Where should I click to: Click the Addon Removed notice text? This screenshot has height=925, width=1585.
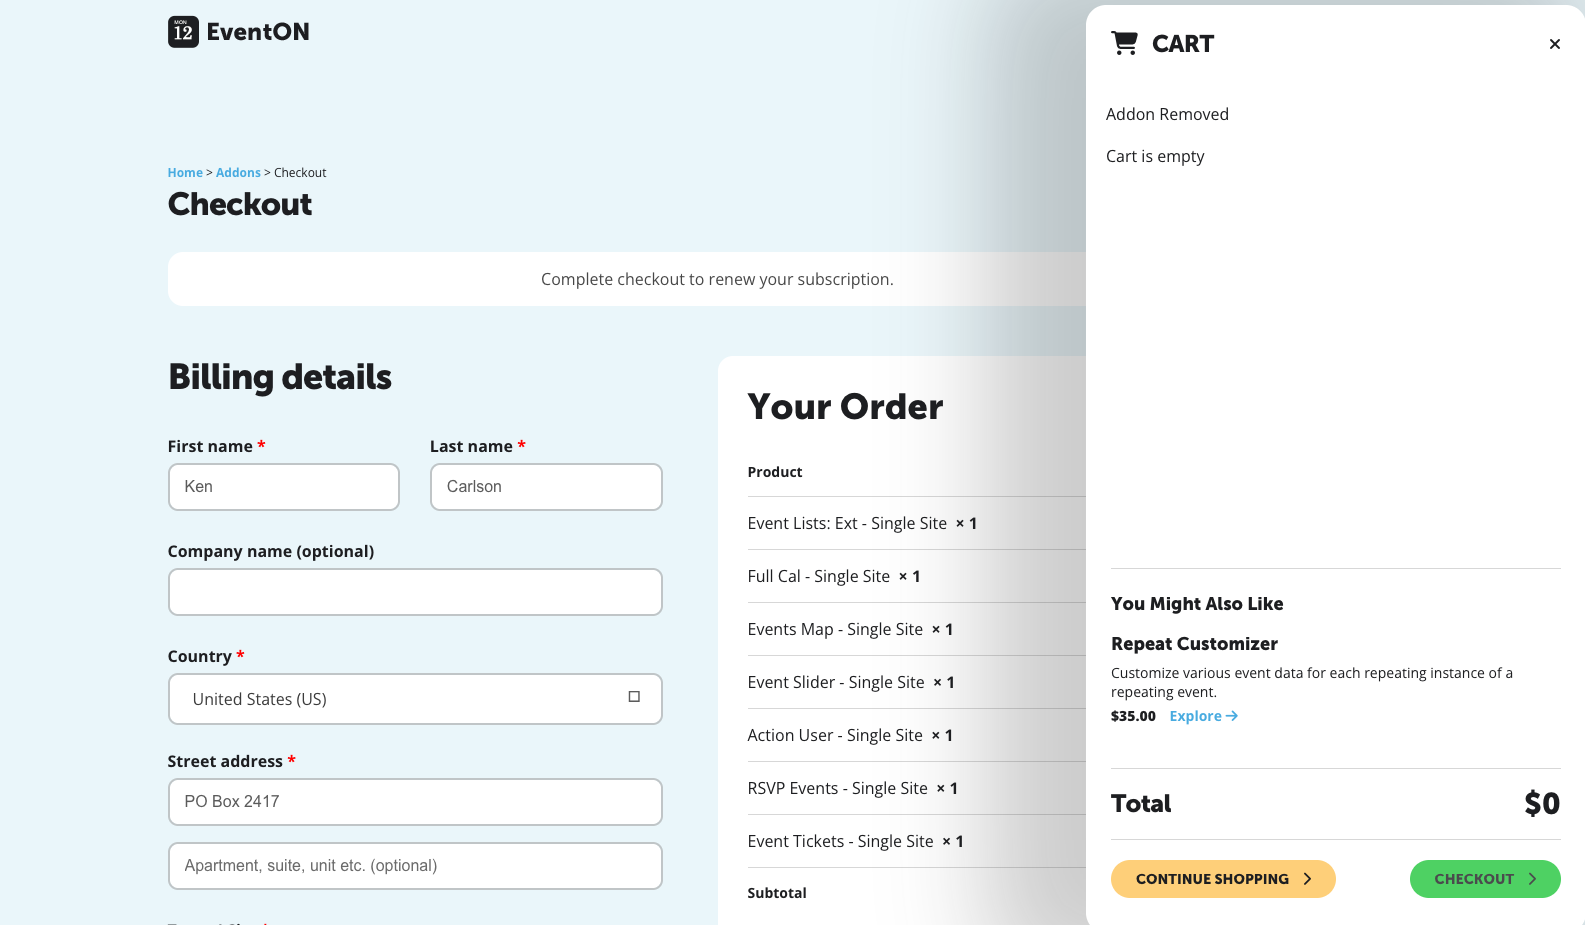(x=1167, y=114)
